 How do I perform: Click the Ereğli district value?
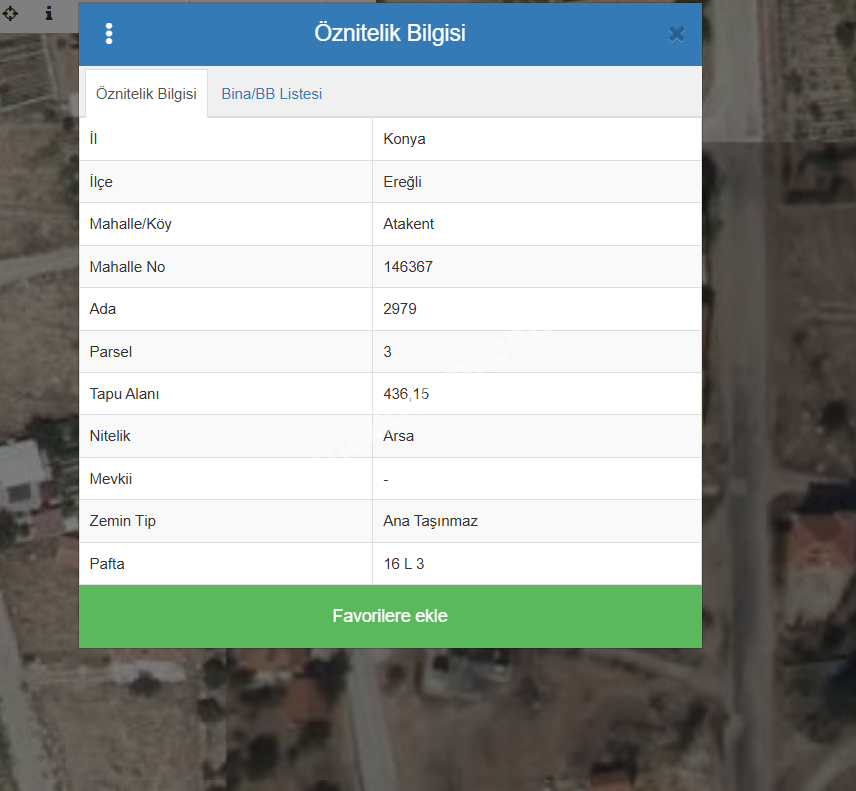[x=403, y=182]
